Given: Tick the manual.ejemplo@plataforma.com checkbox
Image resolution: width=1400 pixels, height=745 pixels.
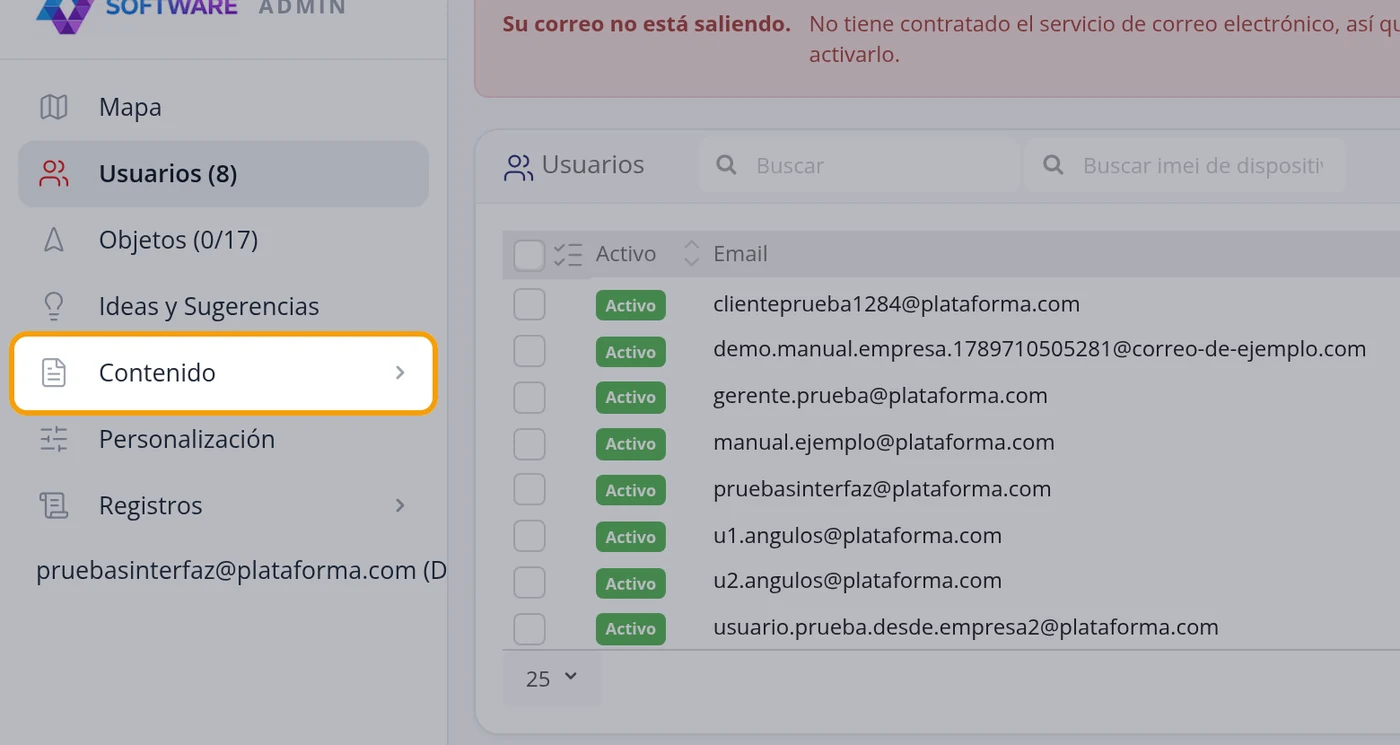Looking at the screenshot, I should [x=529, y=443].
